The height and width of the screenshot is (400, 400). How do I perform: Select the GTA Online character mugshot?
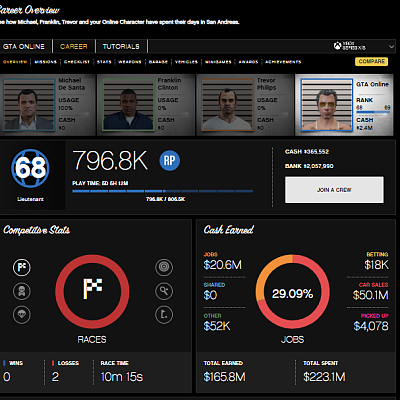tap(327, 105)
